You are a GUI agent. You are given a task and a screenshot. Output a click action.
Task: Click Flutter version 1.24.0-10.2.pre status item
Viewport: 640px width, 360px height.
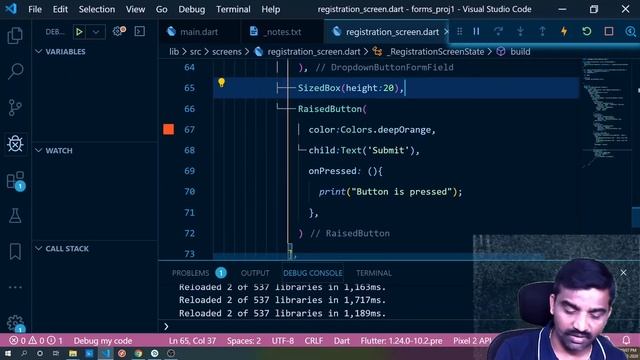401,340
